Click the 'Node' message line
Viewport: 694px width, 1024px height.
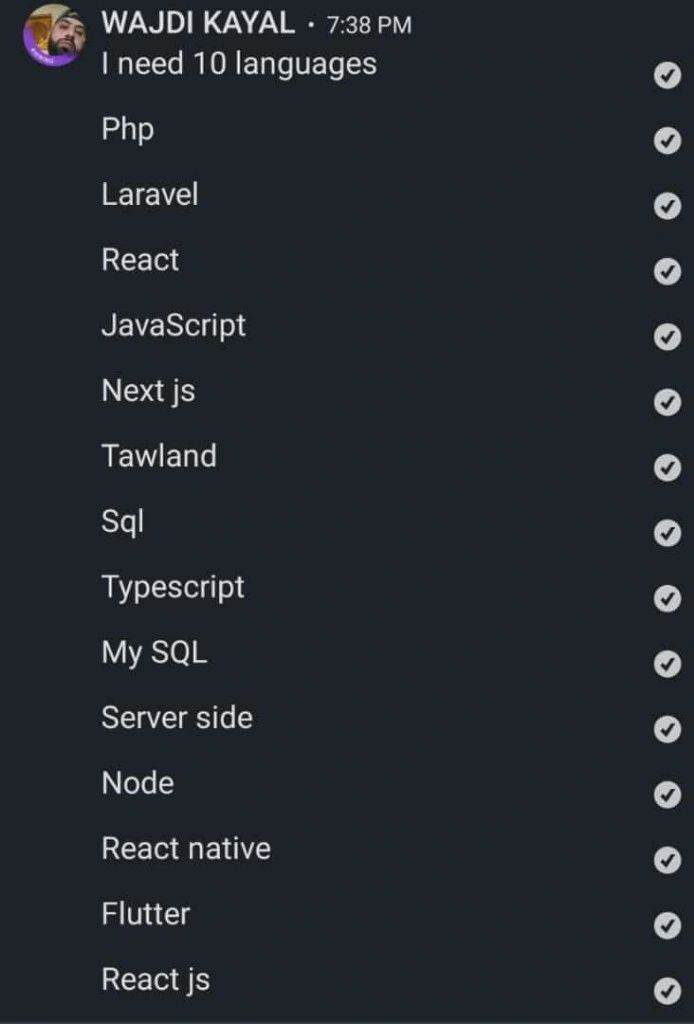pos(138,783)
